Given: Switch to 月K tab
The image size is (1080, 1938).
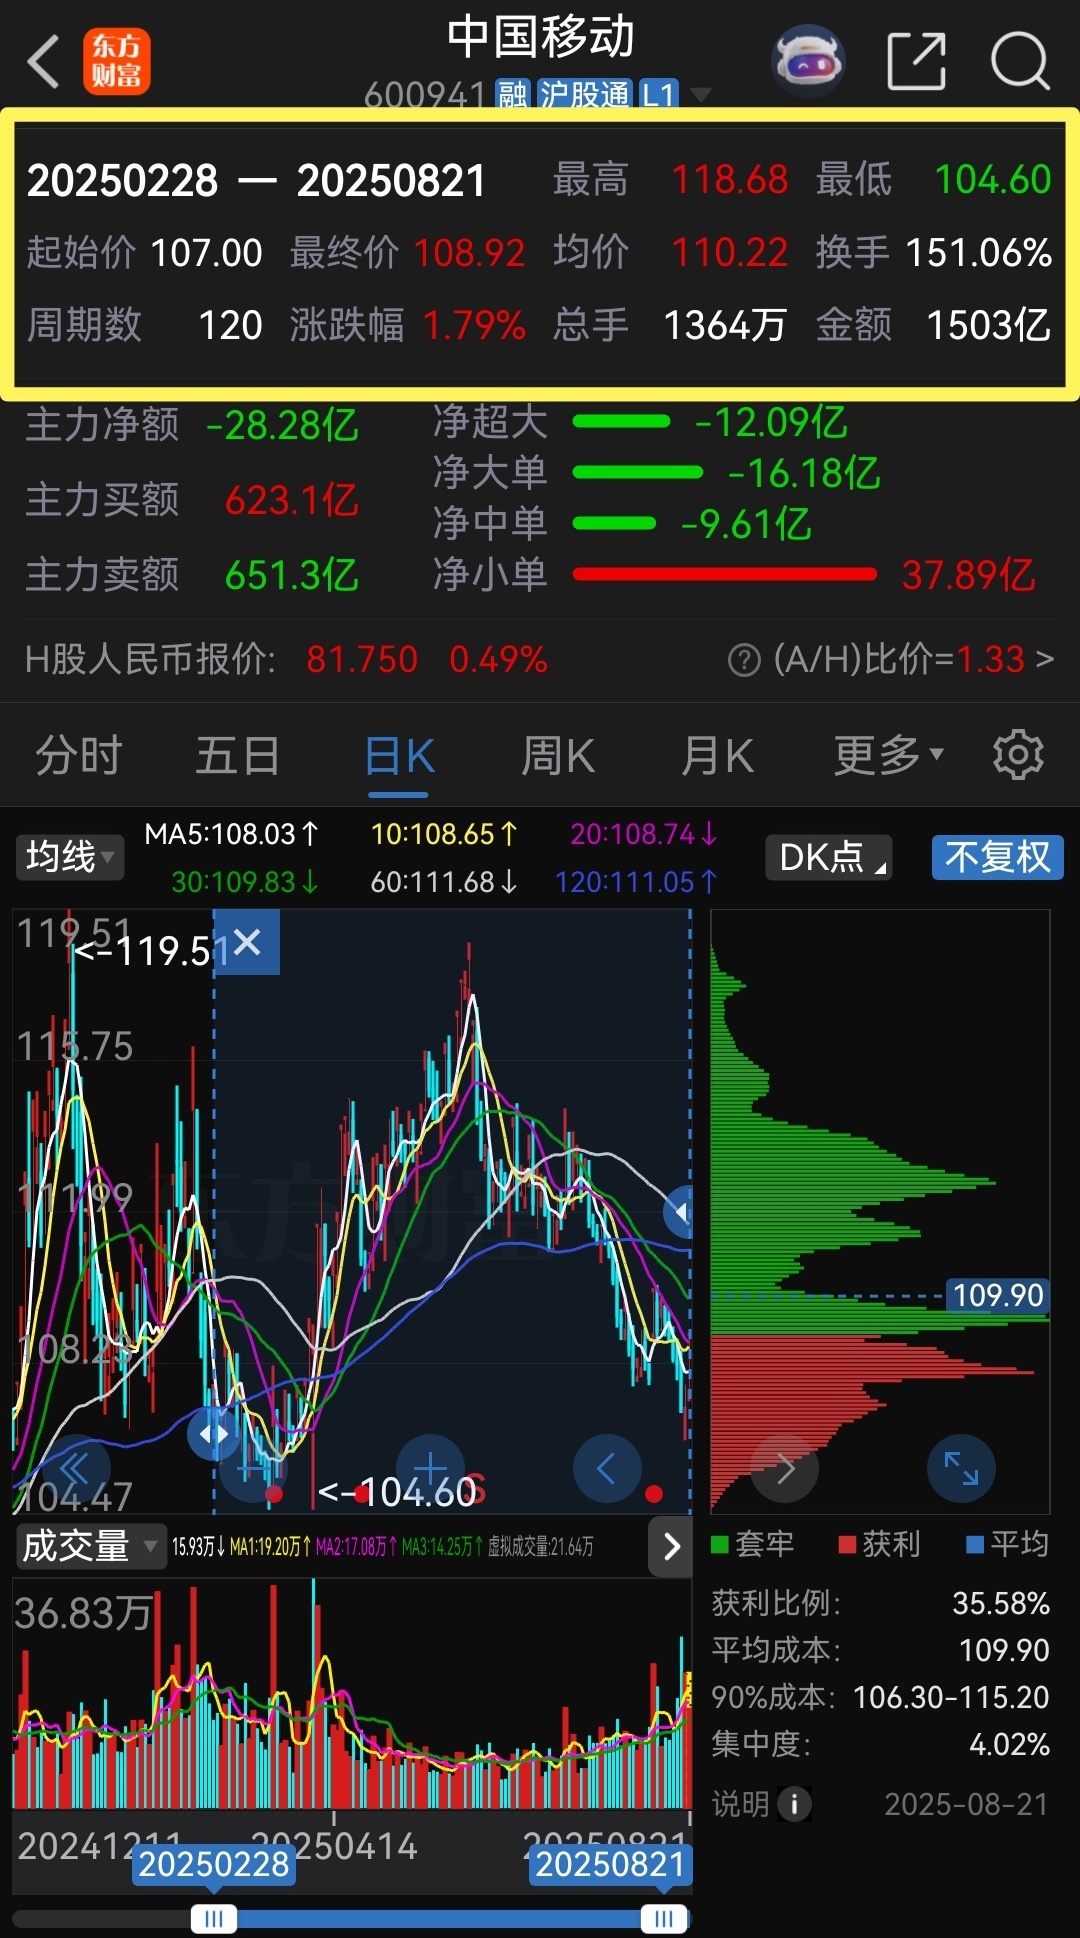Looking at the screenshot, I should click(717, 755).
